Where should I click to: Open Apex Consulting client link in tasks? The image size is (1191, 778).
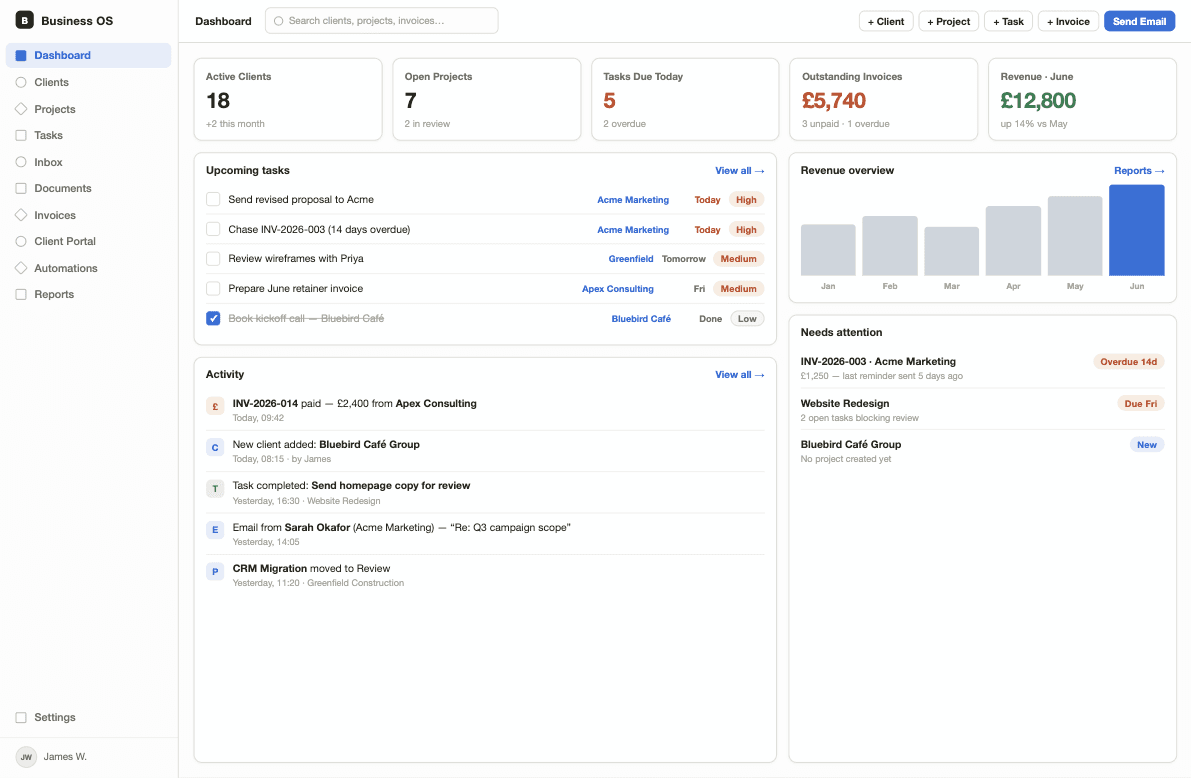click(618, 289)
